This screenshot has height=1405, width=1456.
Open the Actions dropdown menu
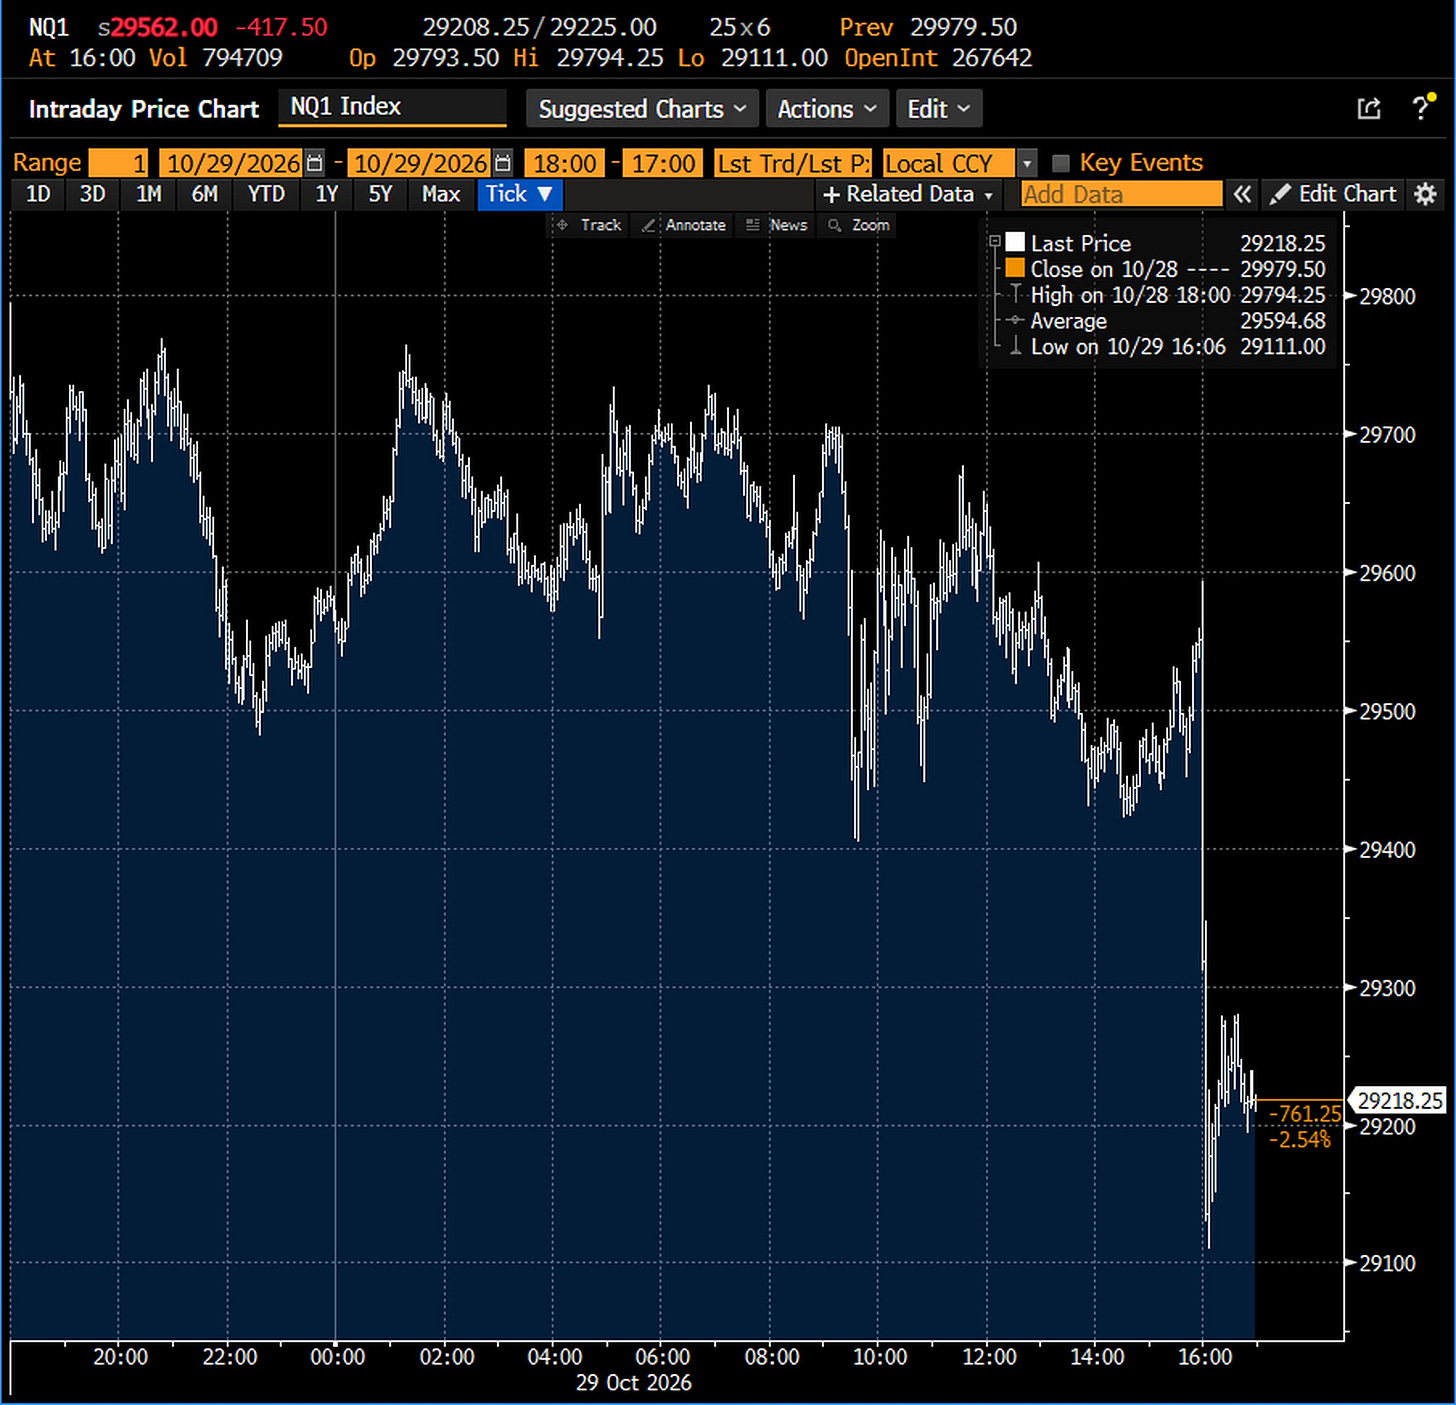click(x=827, y=109)
